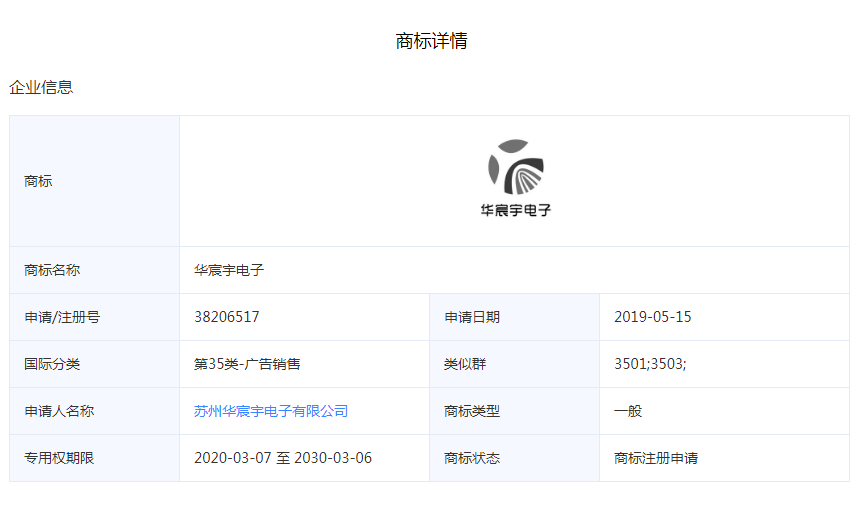Select the 国际分类 label cell
This screenshot has width=860, height=510.
point(52,364)
